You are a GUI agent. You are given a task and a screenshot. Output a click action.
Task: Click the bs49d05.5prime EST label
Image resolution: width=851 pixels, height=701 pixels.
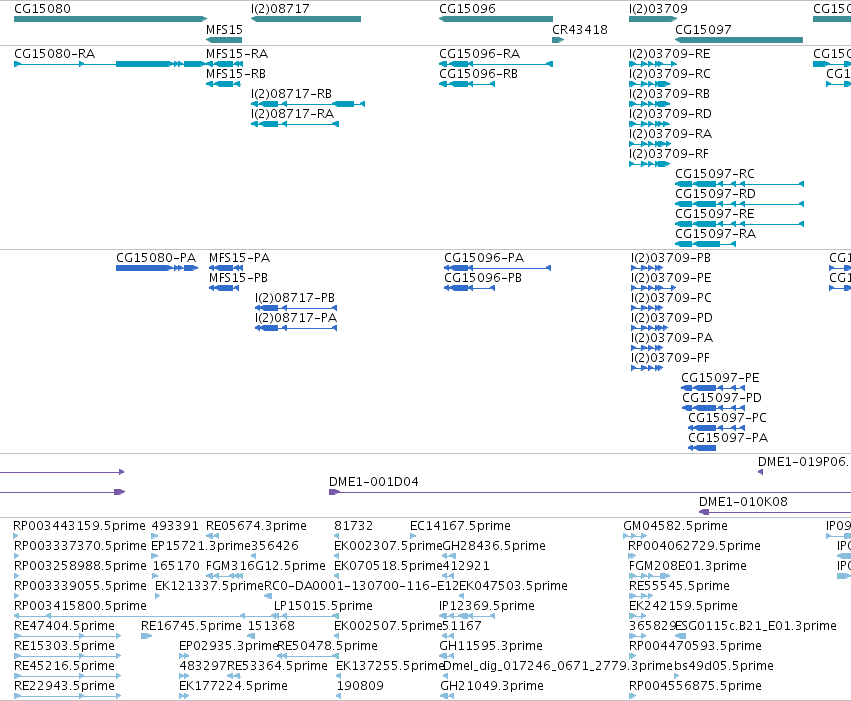click(724, 666)
